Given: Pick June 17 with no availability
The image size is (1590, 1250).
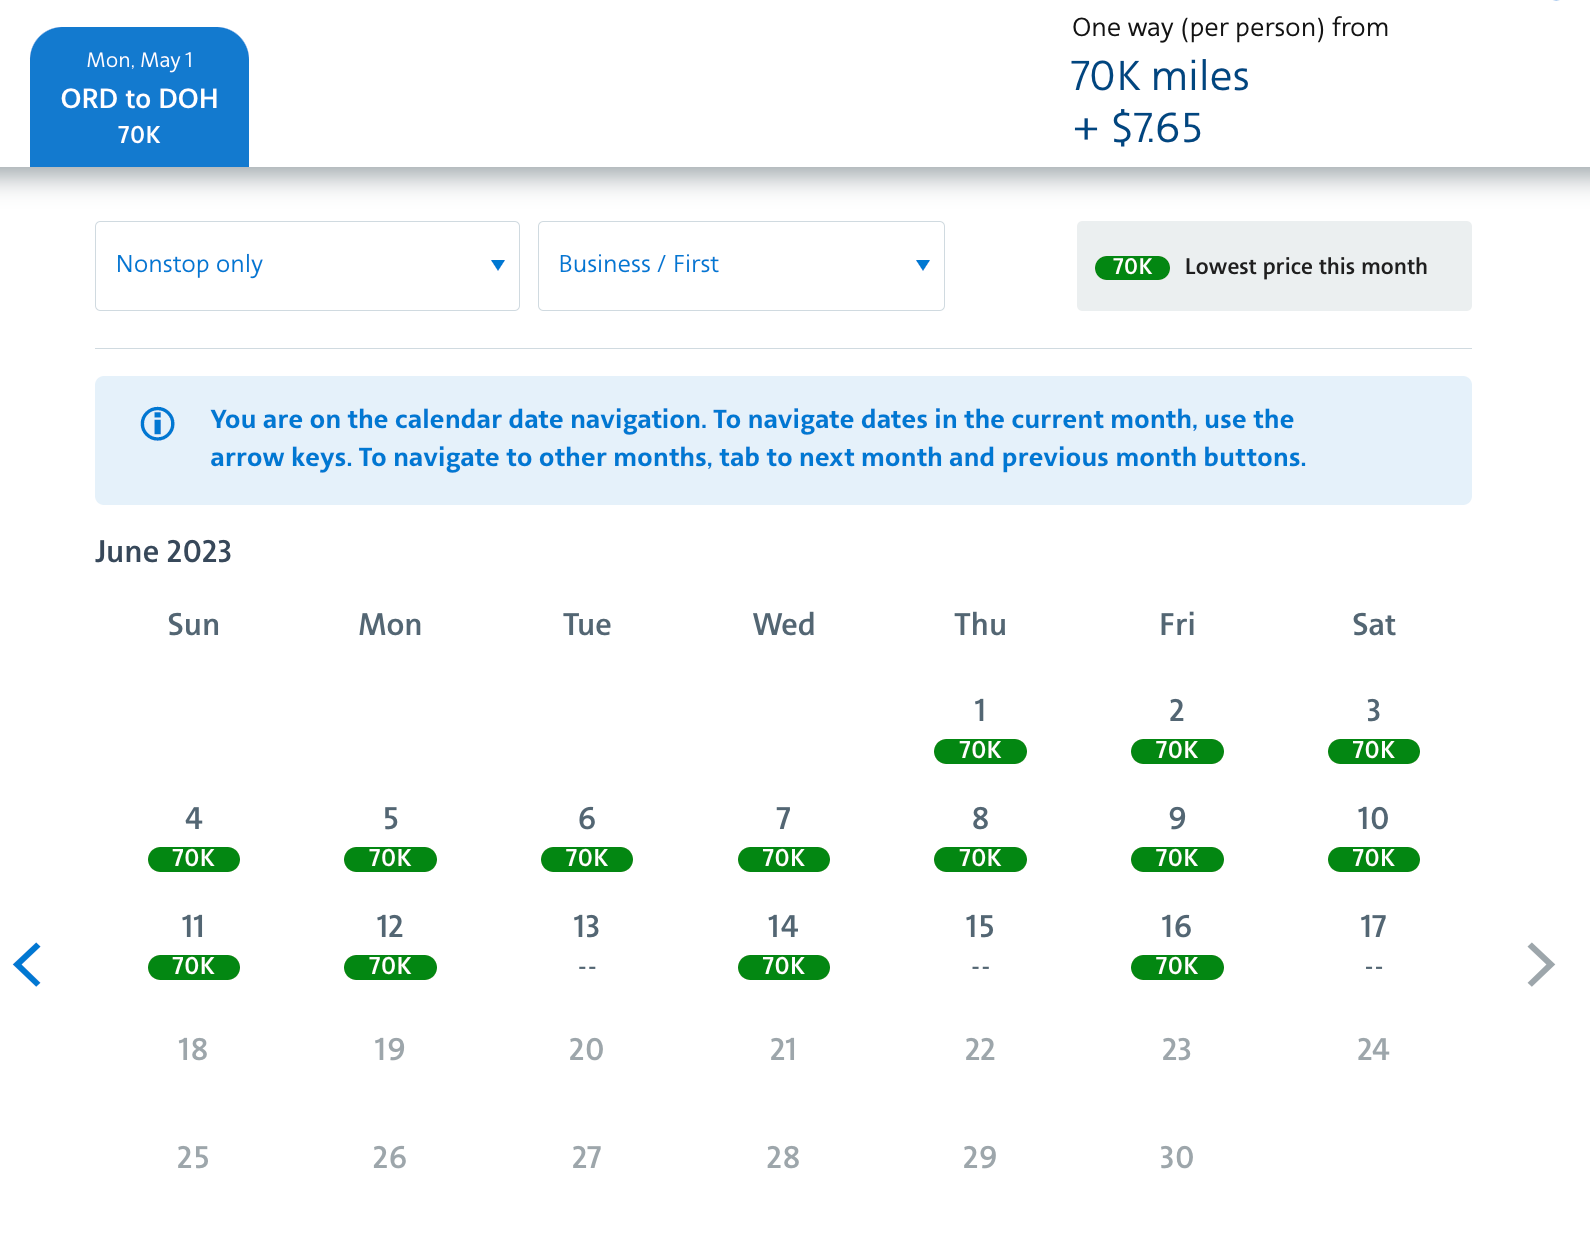Looking at the screenshot, I should coord(1373,944).
